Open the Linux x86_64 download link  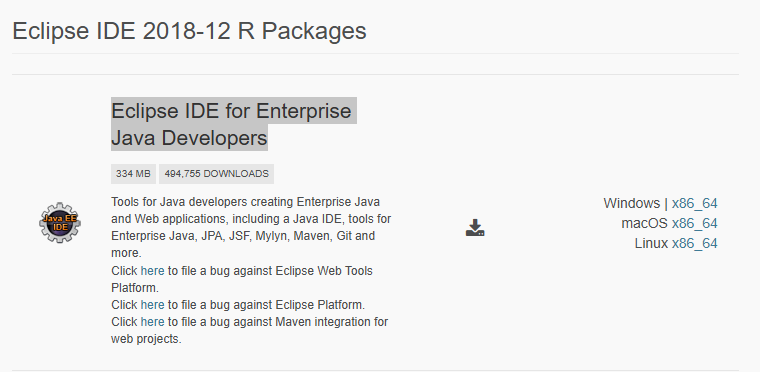pos(695,243)
